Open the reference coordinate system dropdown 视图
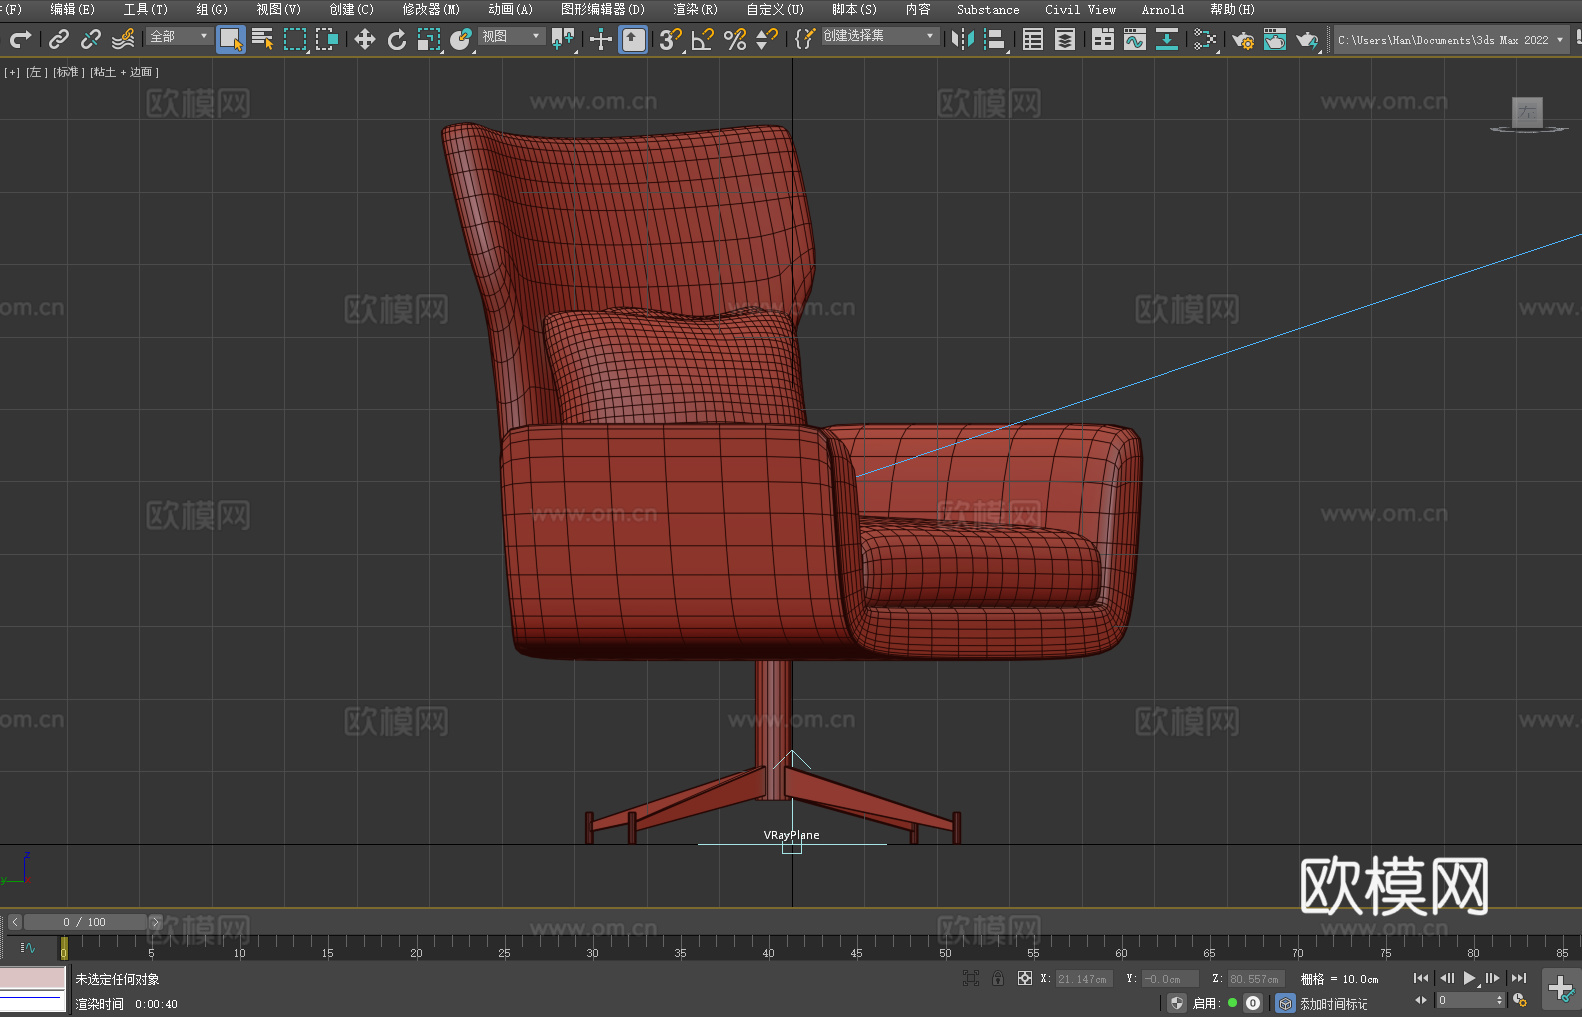1582x1017 pixels. (x=512, y=36)
